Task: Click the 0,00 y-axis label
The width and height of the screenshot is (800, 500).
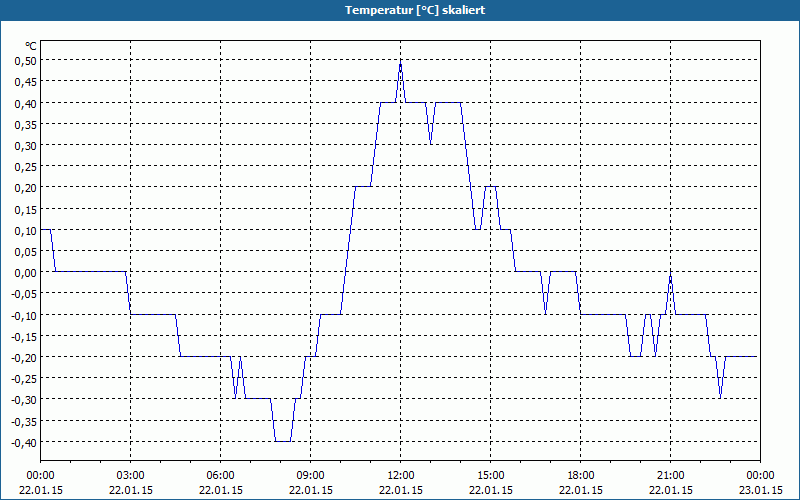Action: [27, 272]
